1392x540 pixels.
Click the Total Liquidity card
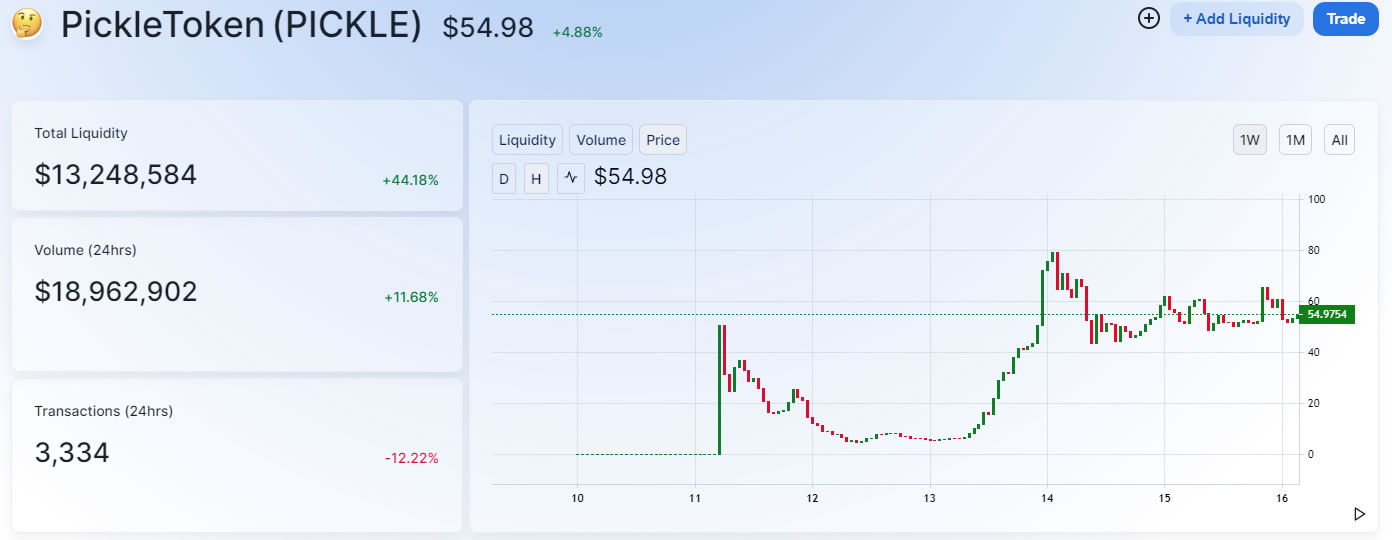point(237,155)
